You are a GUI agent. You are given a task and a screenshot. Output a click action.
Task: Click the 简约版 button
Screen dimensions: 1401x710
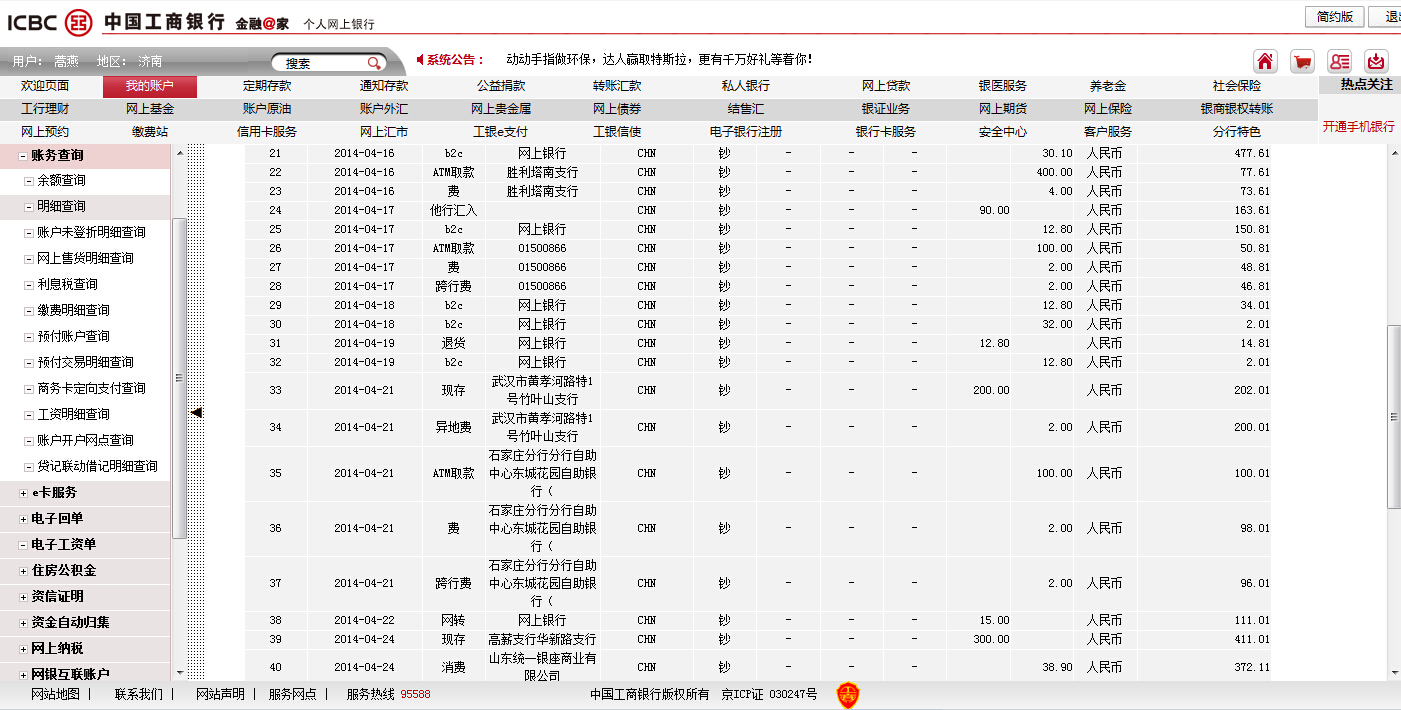tap(1334, 17)
